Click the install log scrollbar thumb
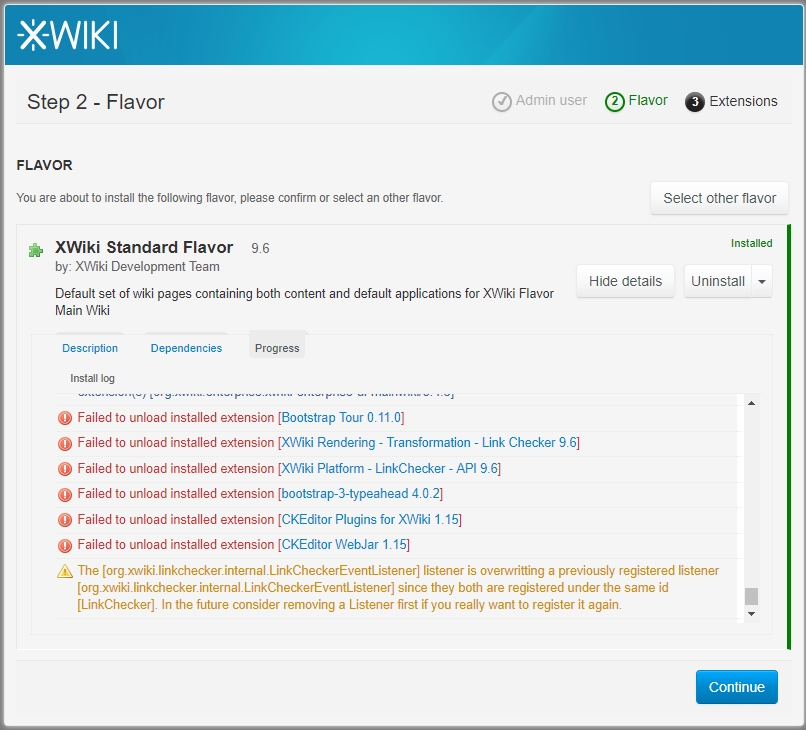This screenshot has width=806, height=730. (x=752, y=596)
